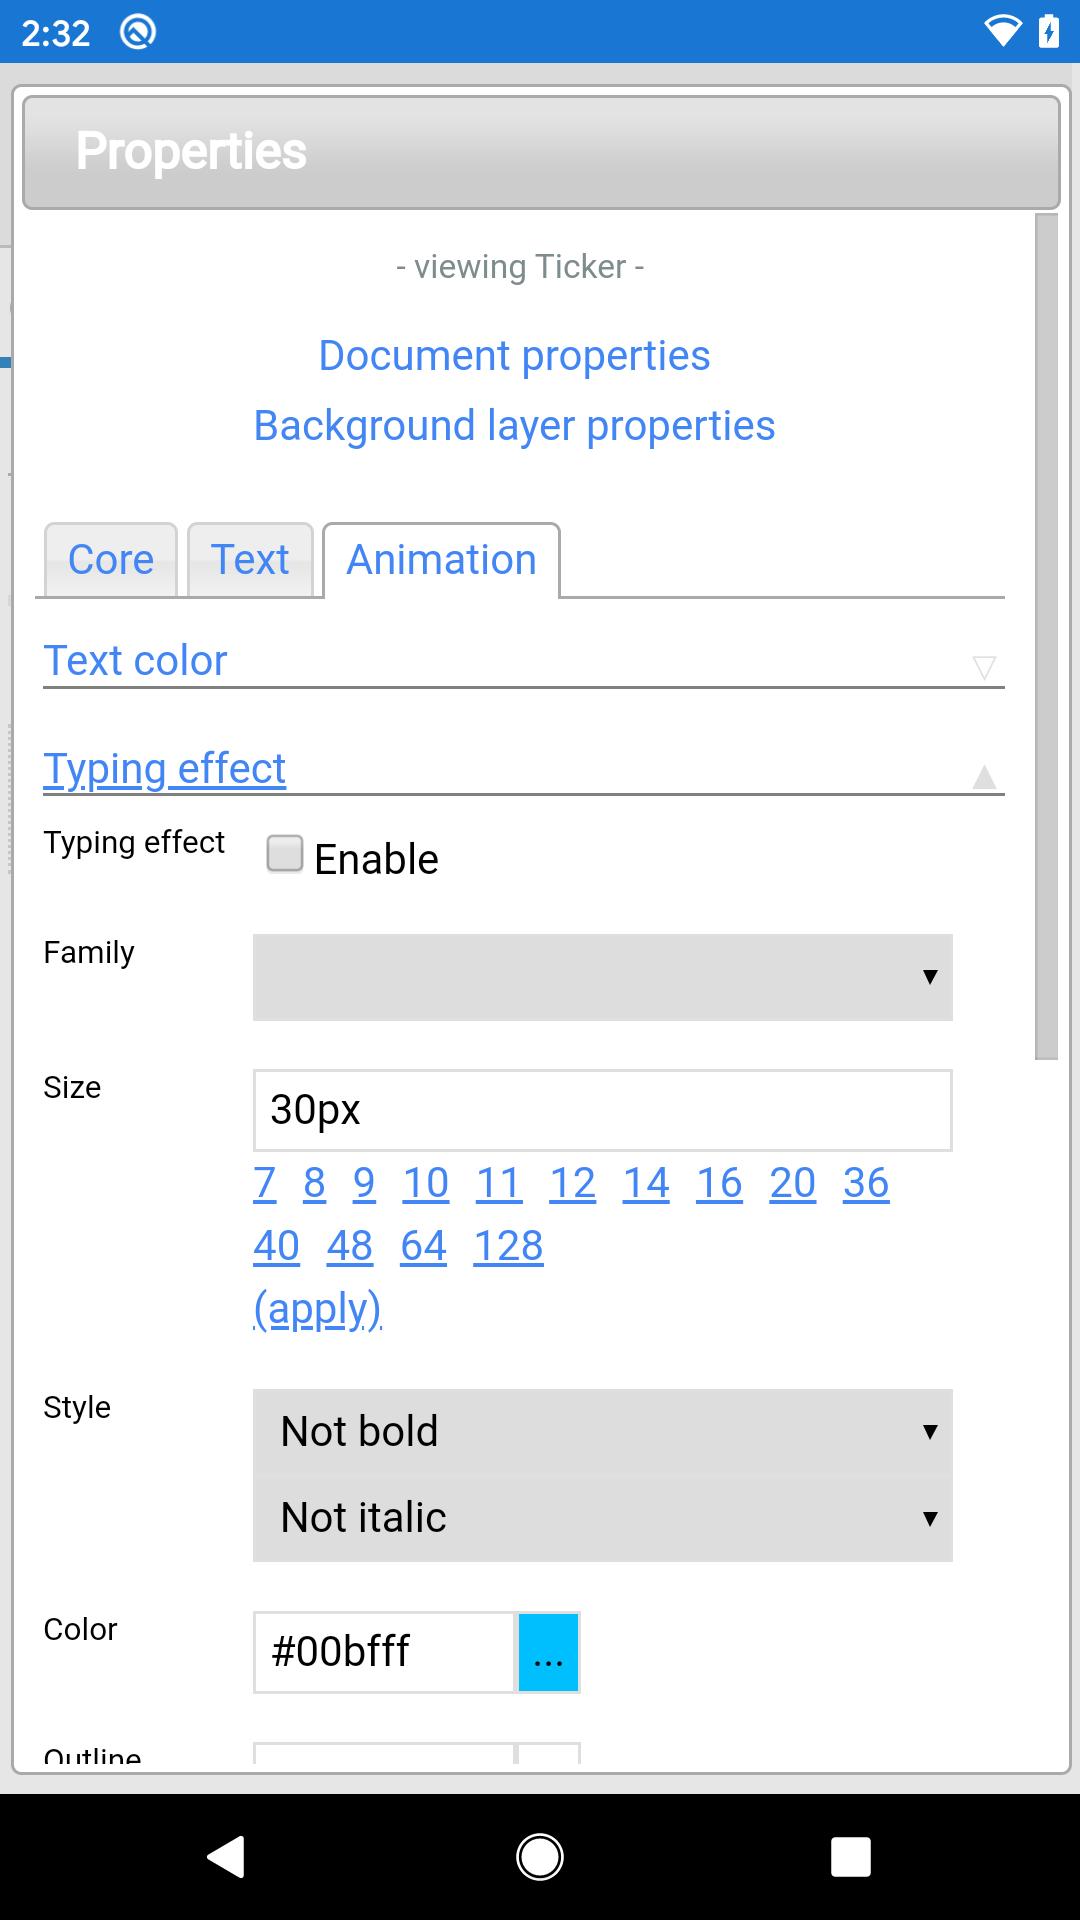The height and width of the screenshot is (1920, 1080).
Task: Open the Not italic style dropdown
Action: [603, 1518]
